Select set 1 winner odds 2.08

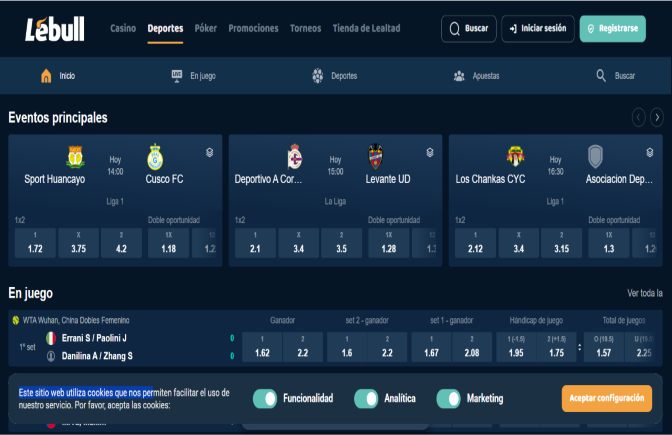[x=472, y=347]
